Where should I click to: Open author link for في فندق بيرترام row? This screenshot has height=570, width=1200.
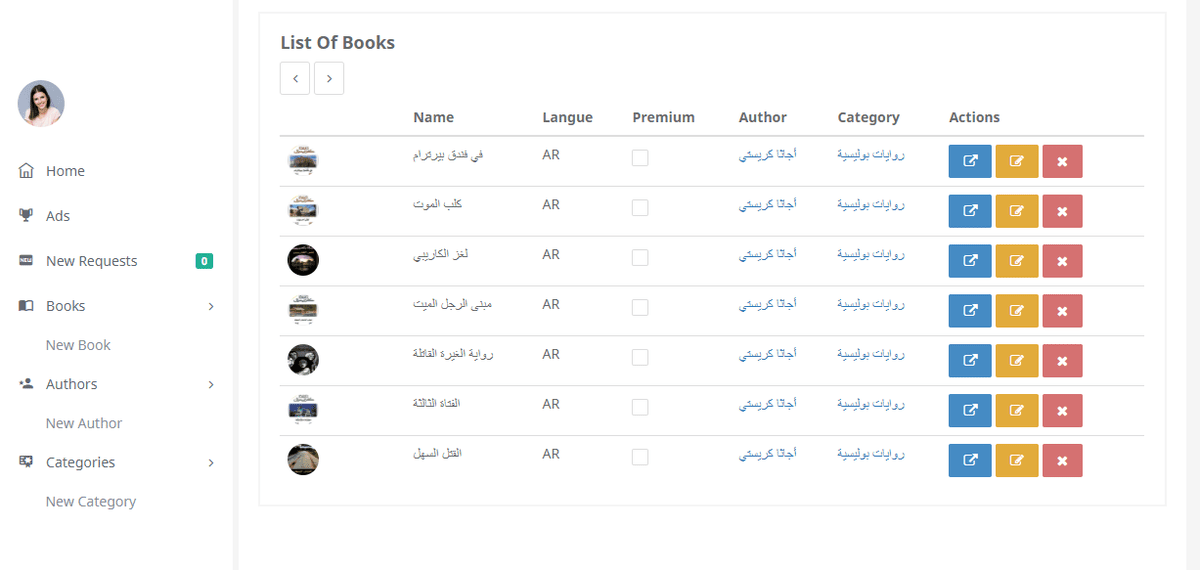click(768, 156)
